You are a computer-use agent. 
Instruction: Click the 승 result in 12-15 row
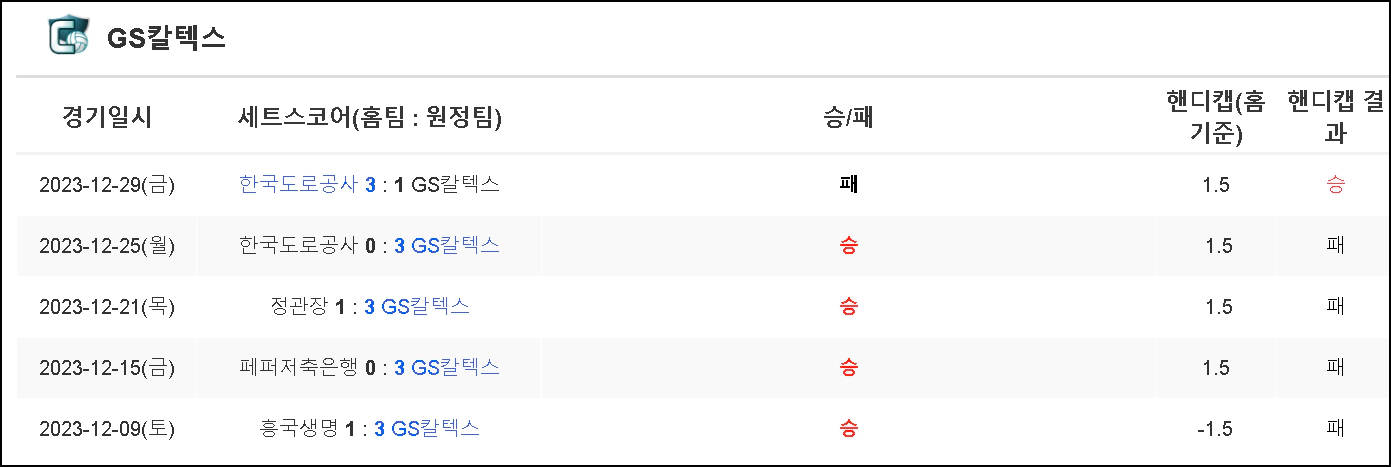(x=848, y=368)
